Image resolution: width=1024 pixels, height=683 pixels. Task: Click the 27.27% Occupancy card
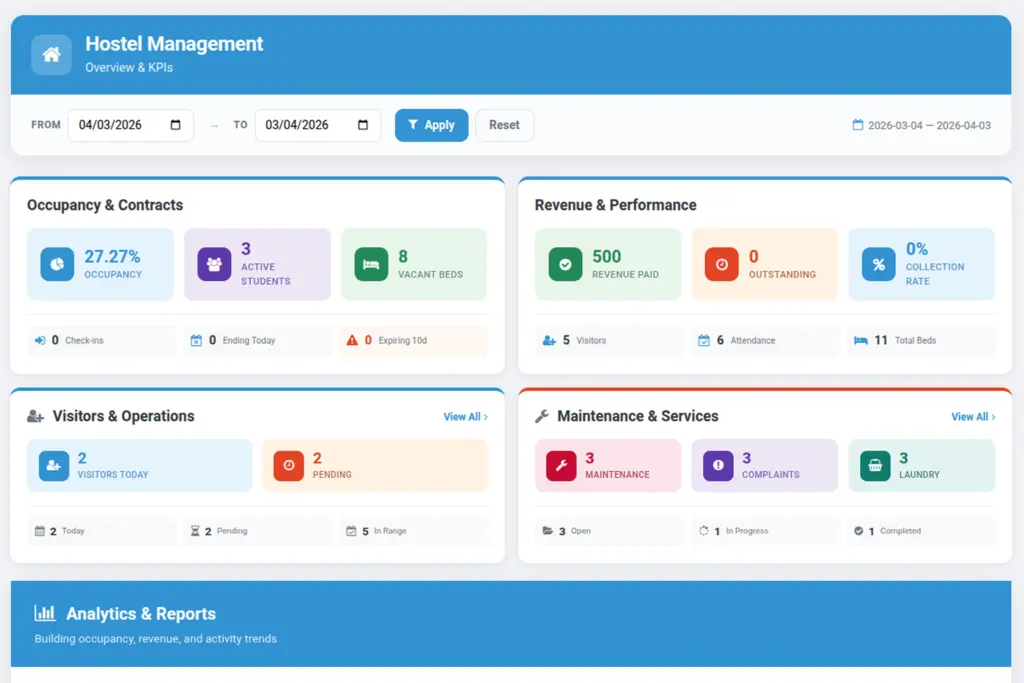pyautogui.click(x=101, y=264)
